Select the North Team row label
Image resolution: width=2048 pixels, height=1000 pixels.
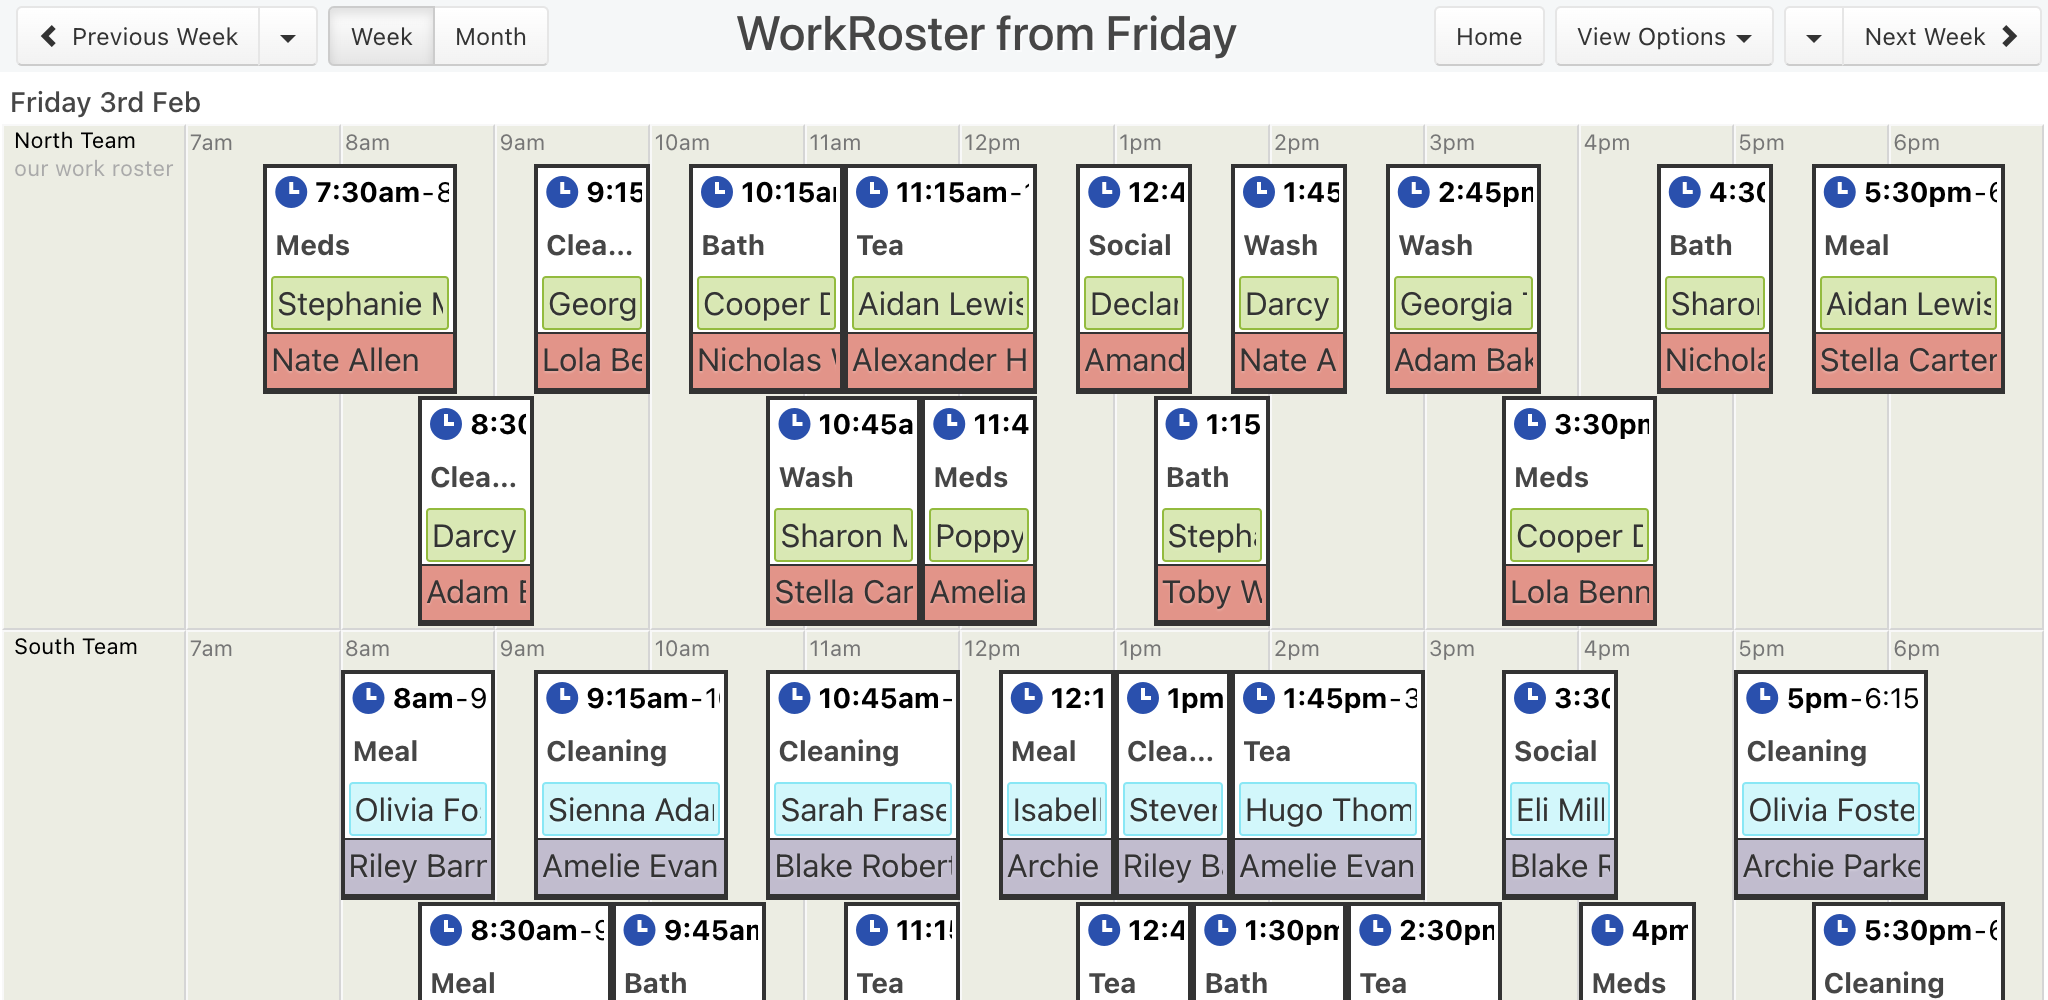pyautogui.click(x=75, y=141)
